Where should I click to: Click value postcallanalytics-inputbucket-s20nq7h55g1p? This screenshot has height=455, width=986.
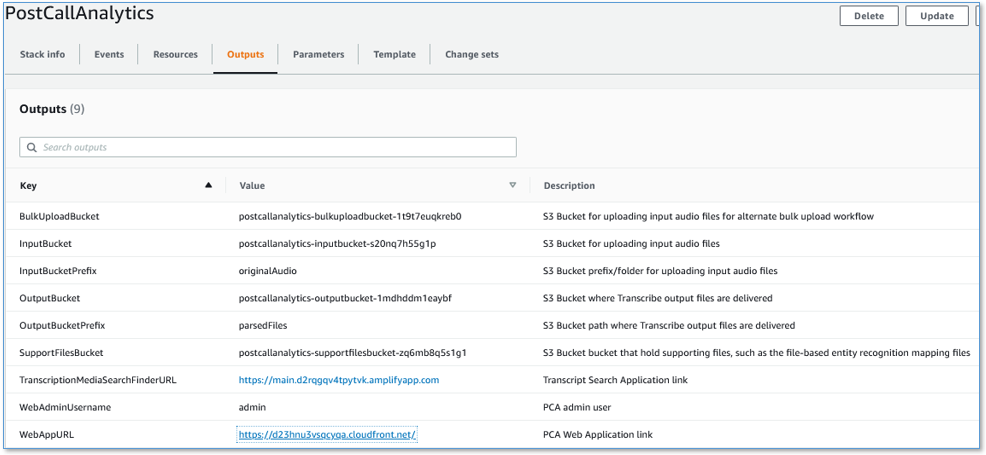(x=338, y=244)
